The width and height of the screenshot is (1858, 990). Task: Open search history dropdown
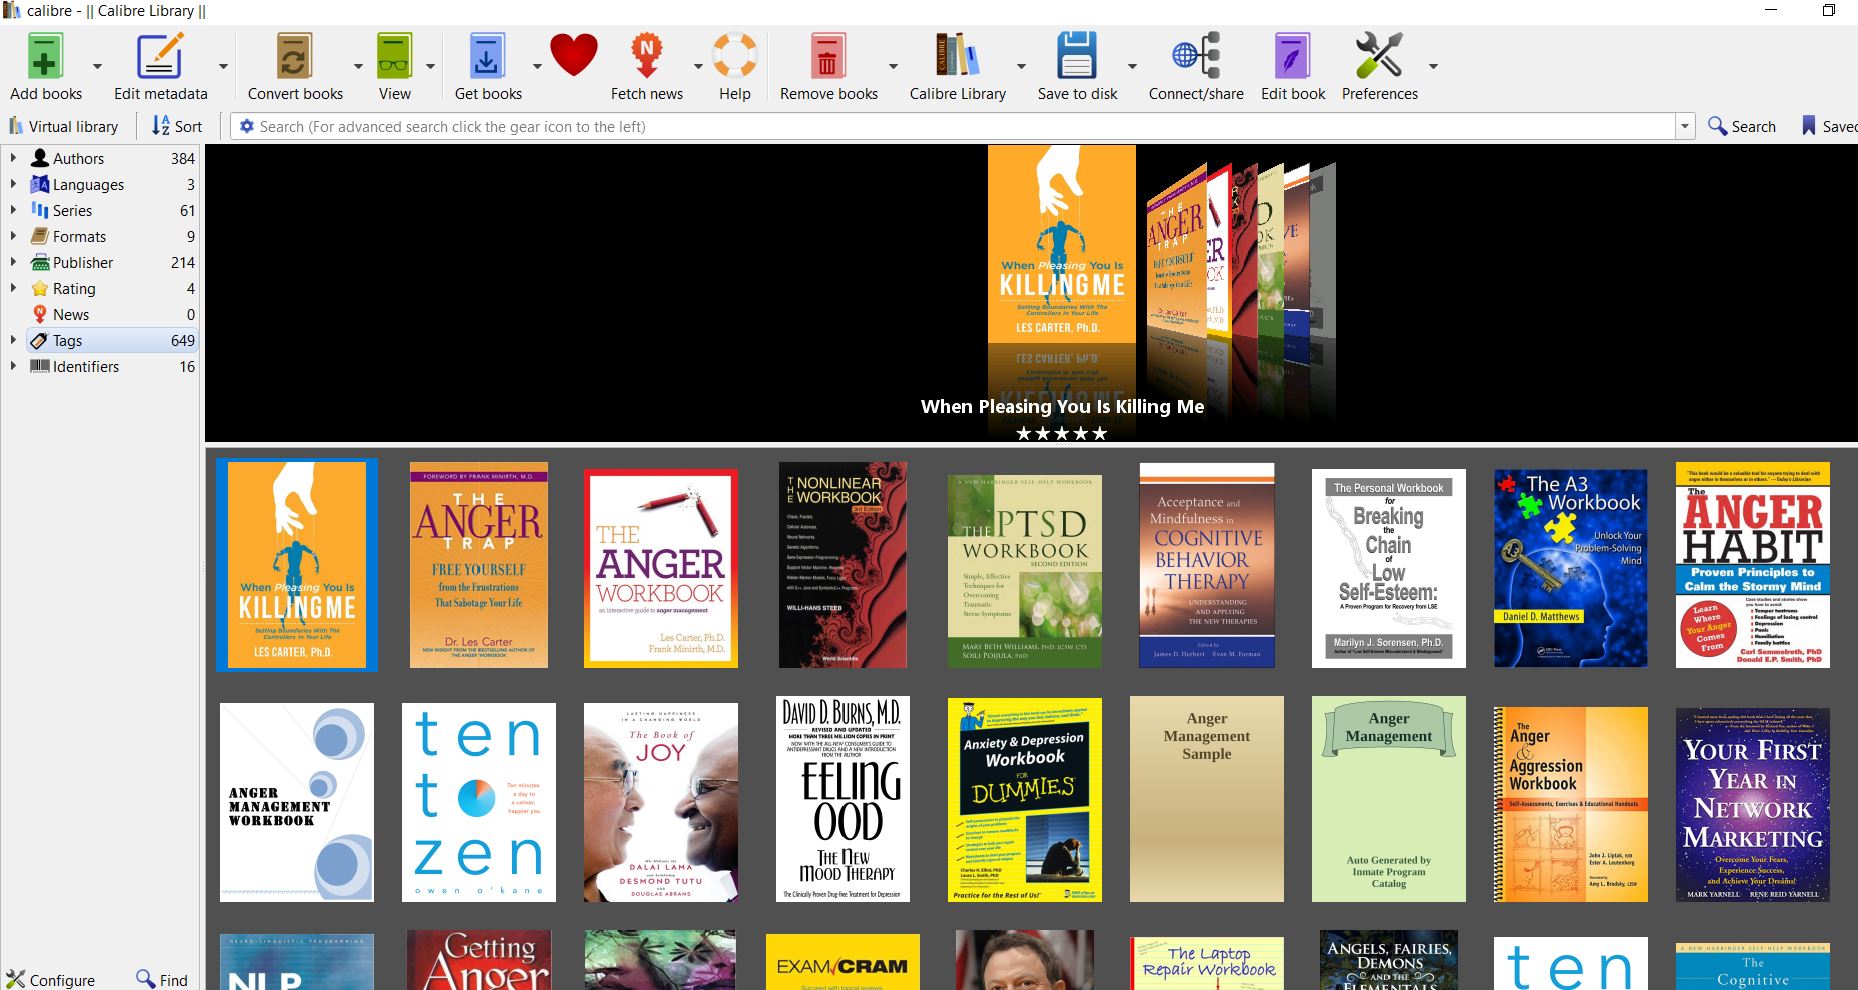pos(1685,127)
